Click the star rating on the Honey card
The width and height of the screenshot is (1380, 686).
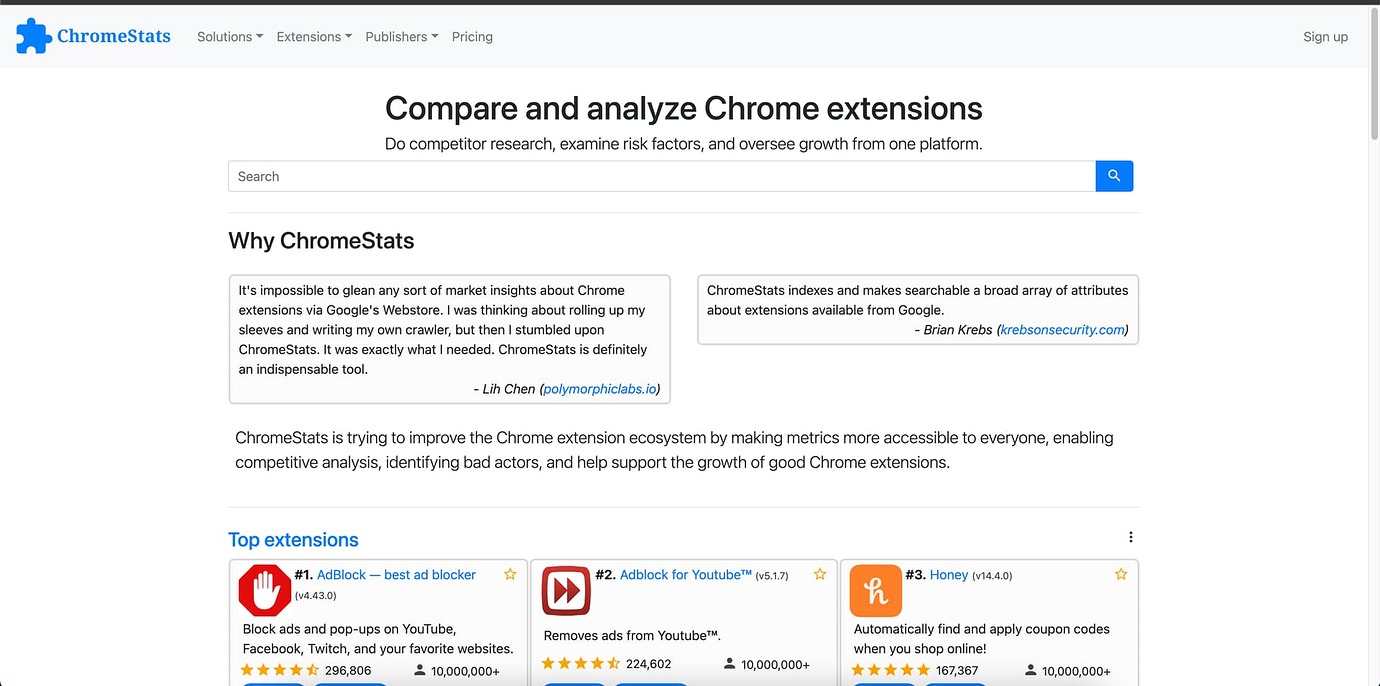[888, 669]
